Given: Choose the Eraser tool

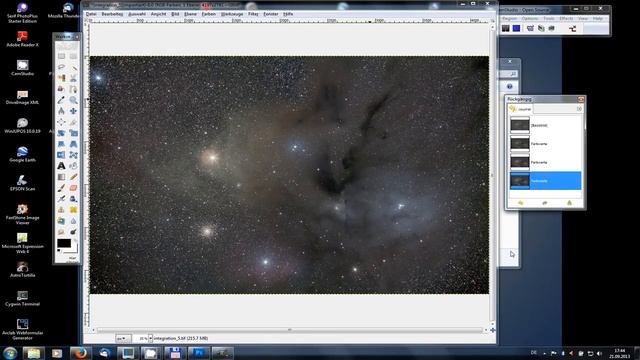Looking at the screenshot, I should pyautogui.click(x=73, y=188).
